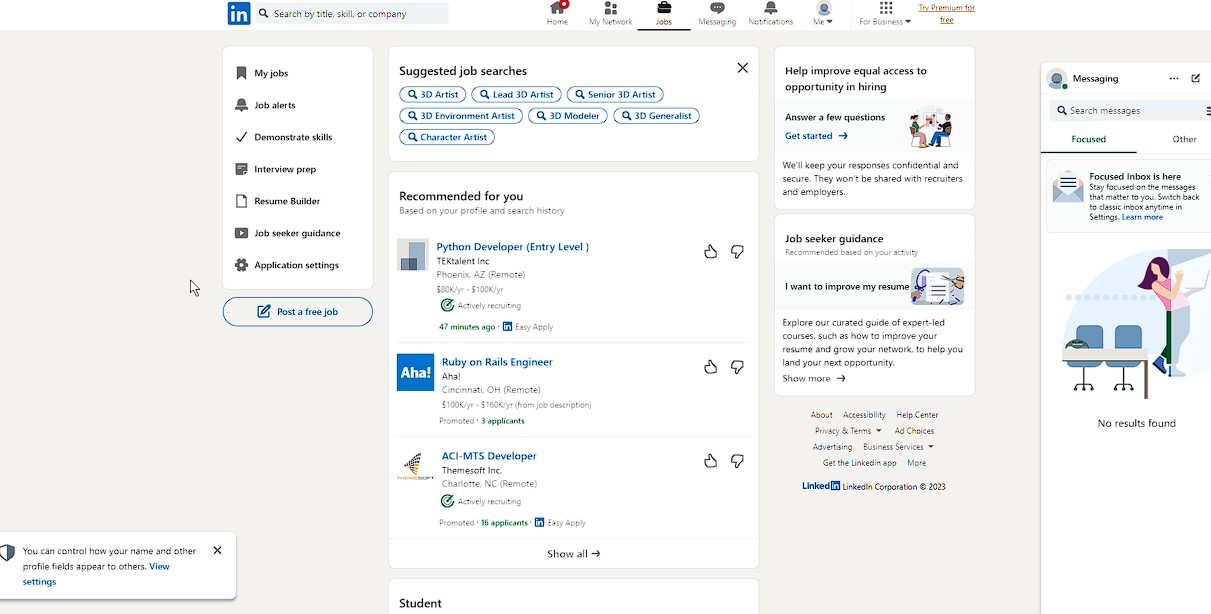
Task: Thumbs up the ACI-MTS Developer job
Action: point(710,461)
